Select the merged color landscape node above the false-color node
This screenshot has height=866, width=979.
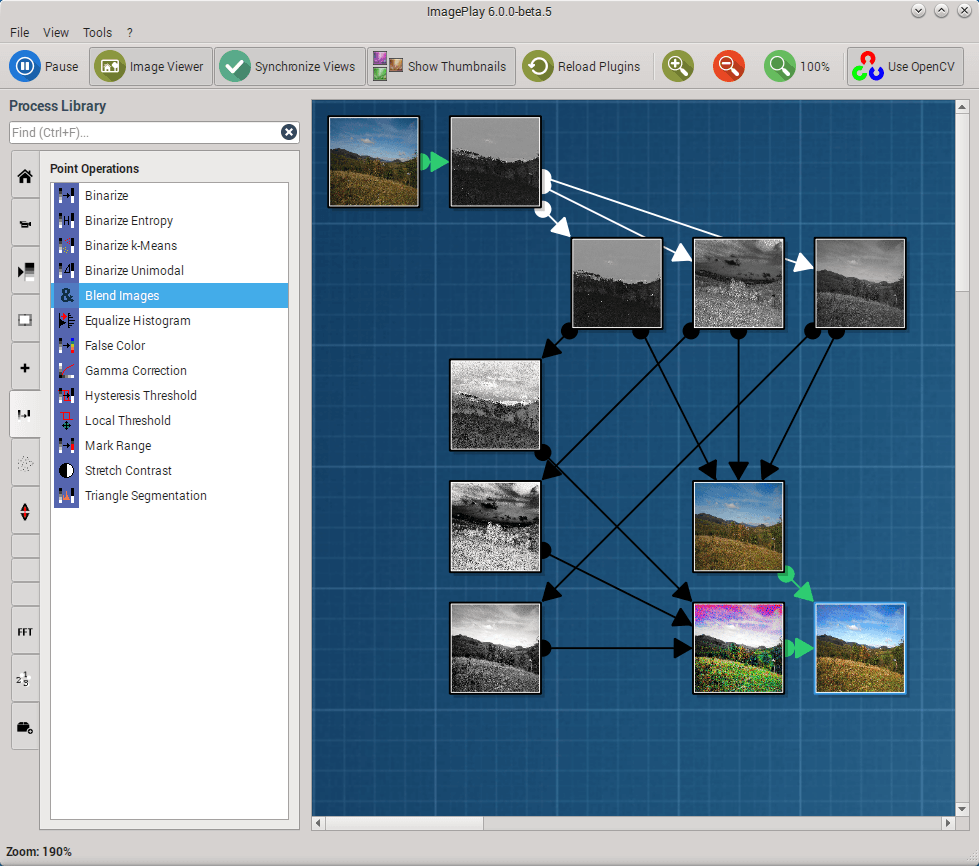coord(738,526)
